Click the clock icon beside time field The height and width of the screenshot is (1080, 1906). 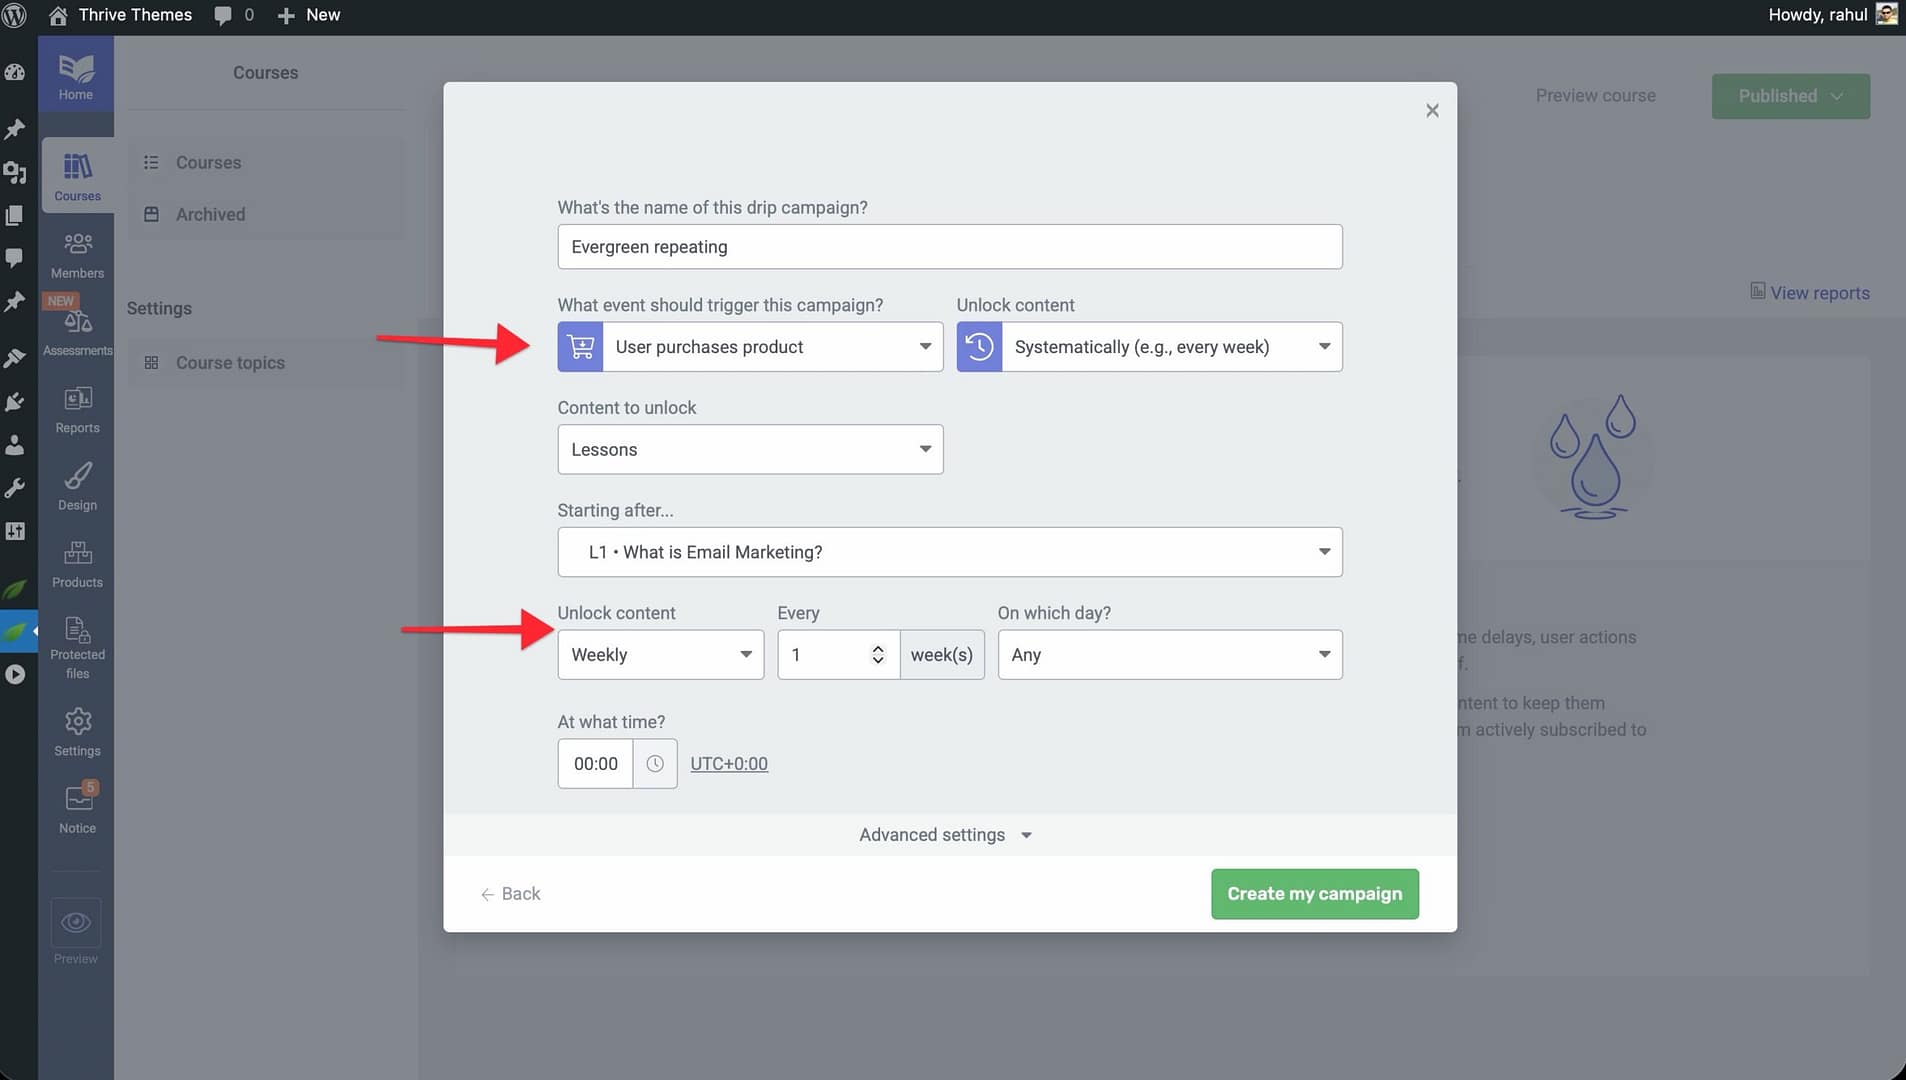pos(655,764)
